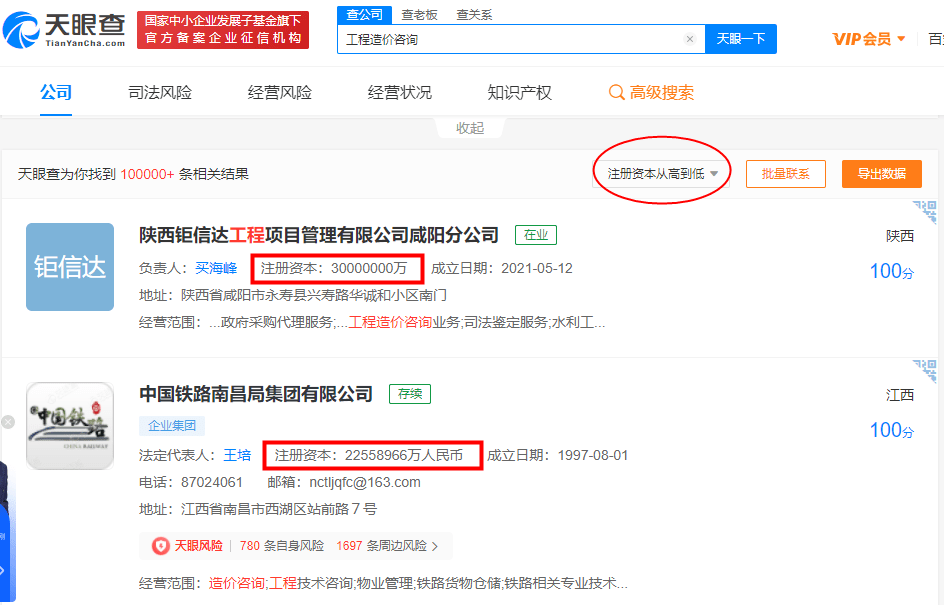The height and width of the screenshot is (605, 944).
Task: Switch to the 查关系 search tab
Action: [x=474, y=14]
